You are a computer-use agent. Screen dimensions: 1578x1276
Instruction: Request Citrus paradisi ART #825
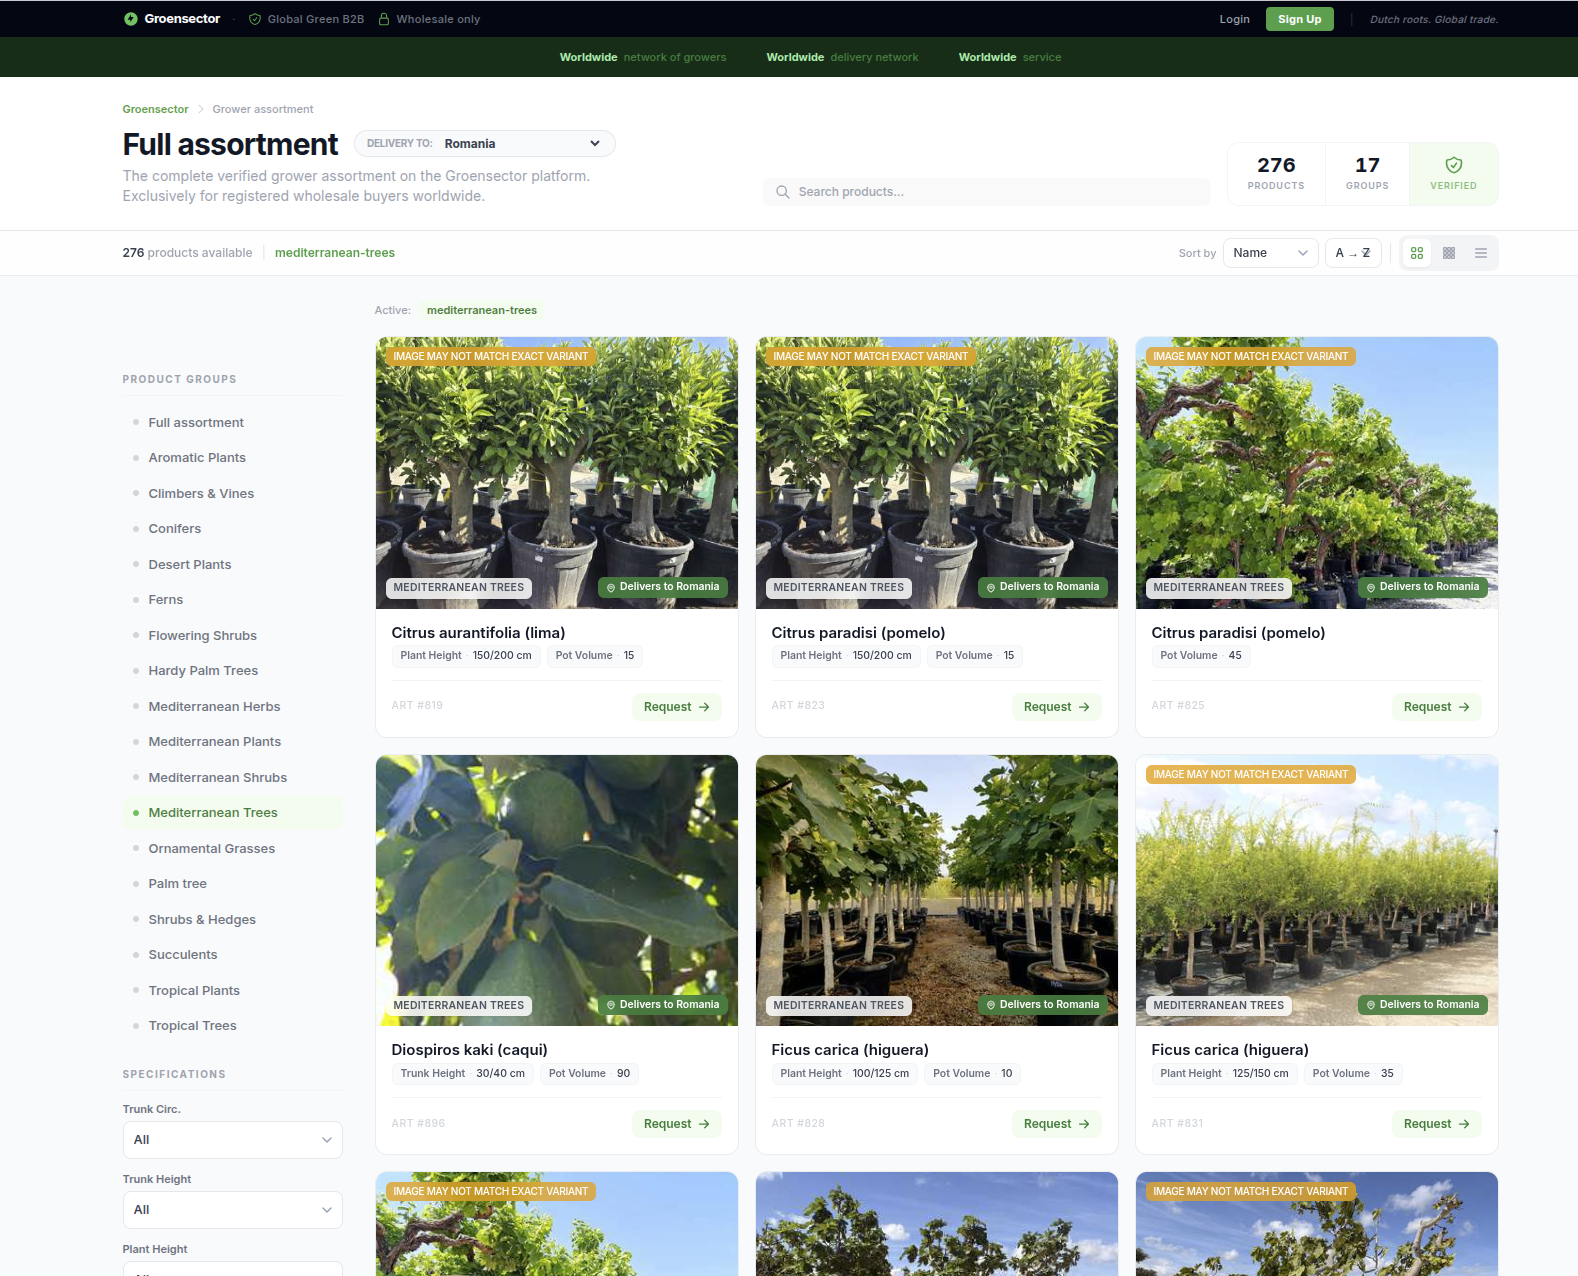point(1437,707)
